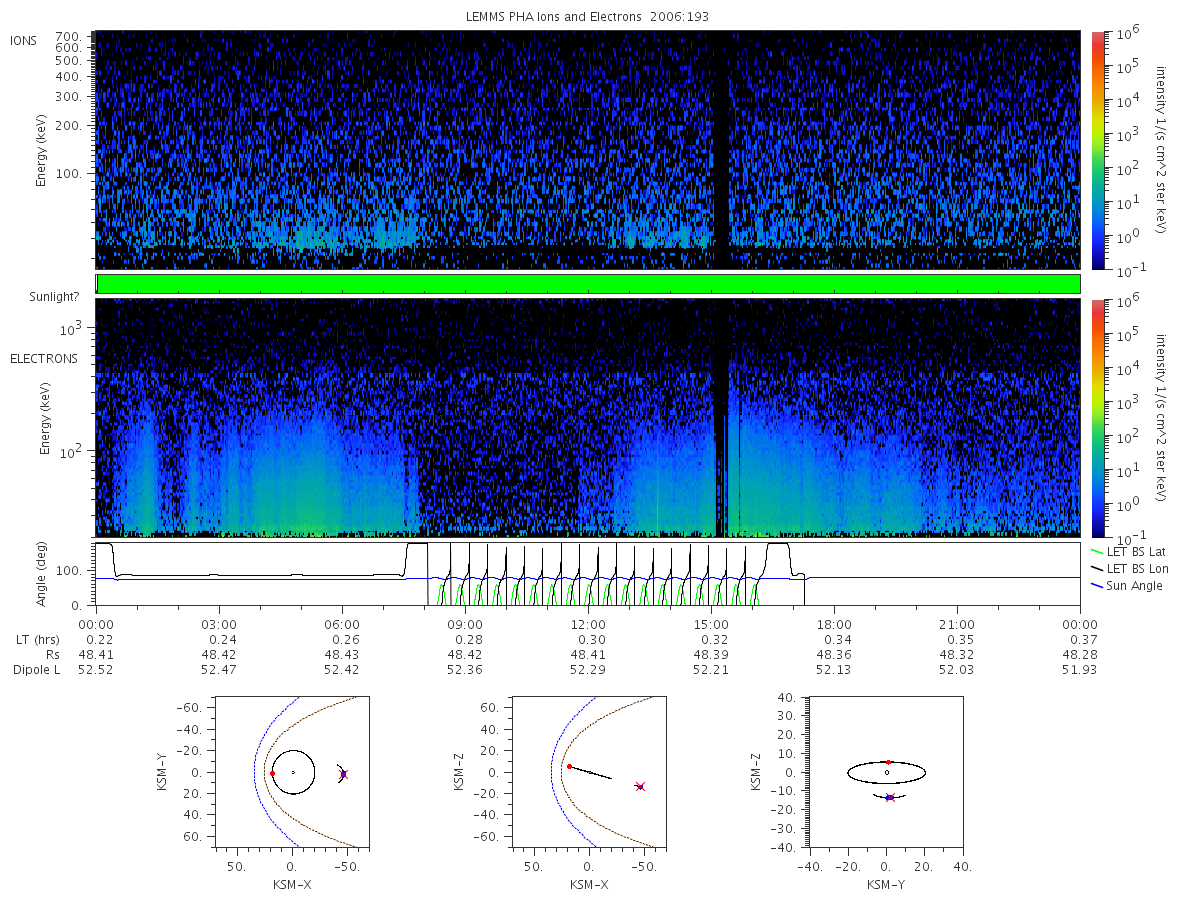Click the "LT (hrs)" row label

37,640
